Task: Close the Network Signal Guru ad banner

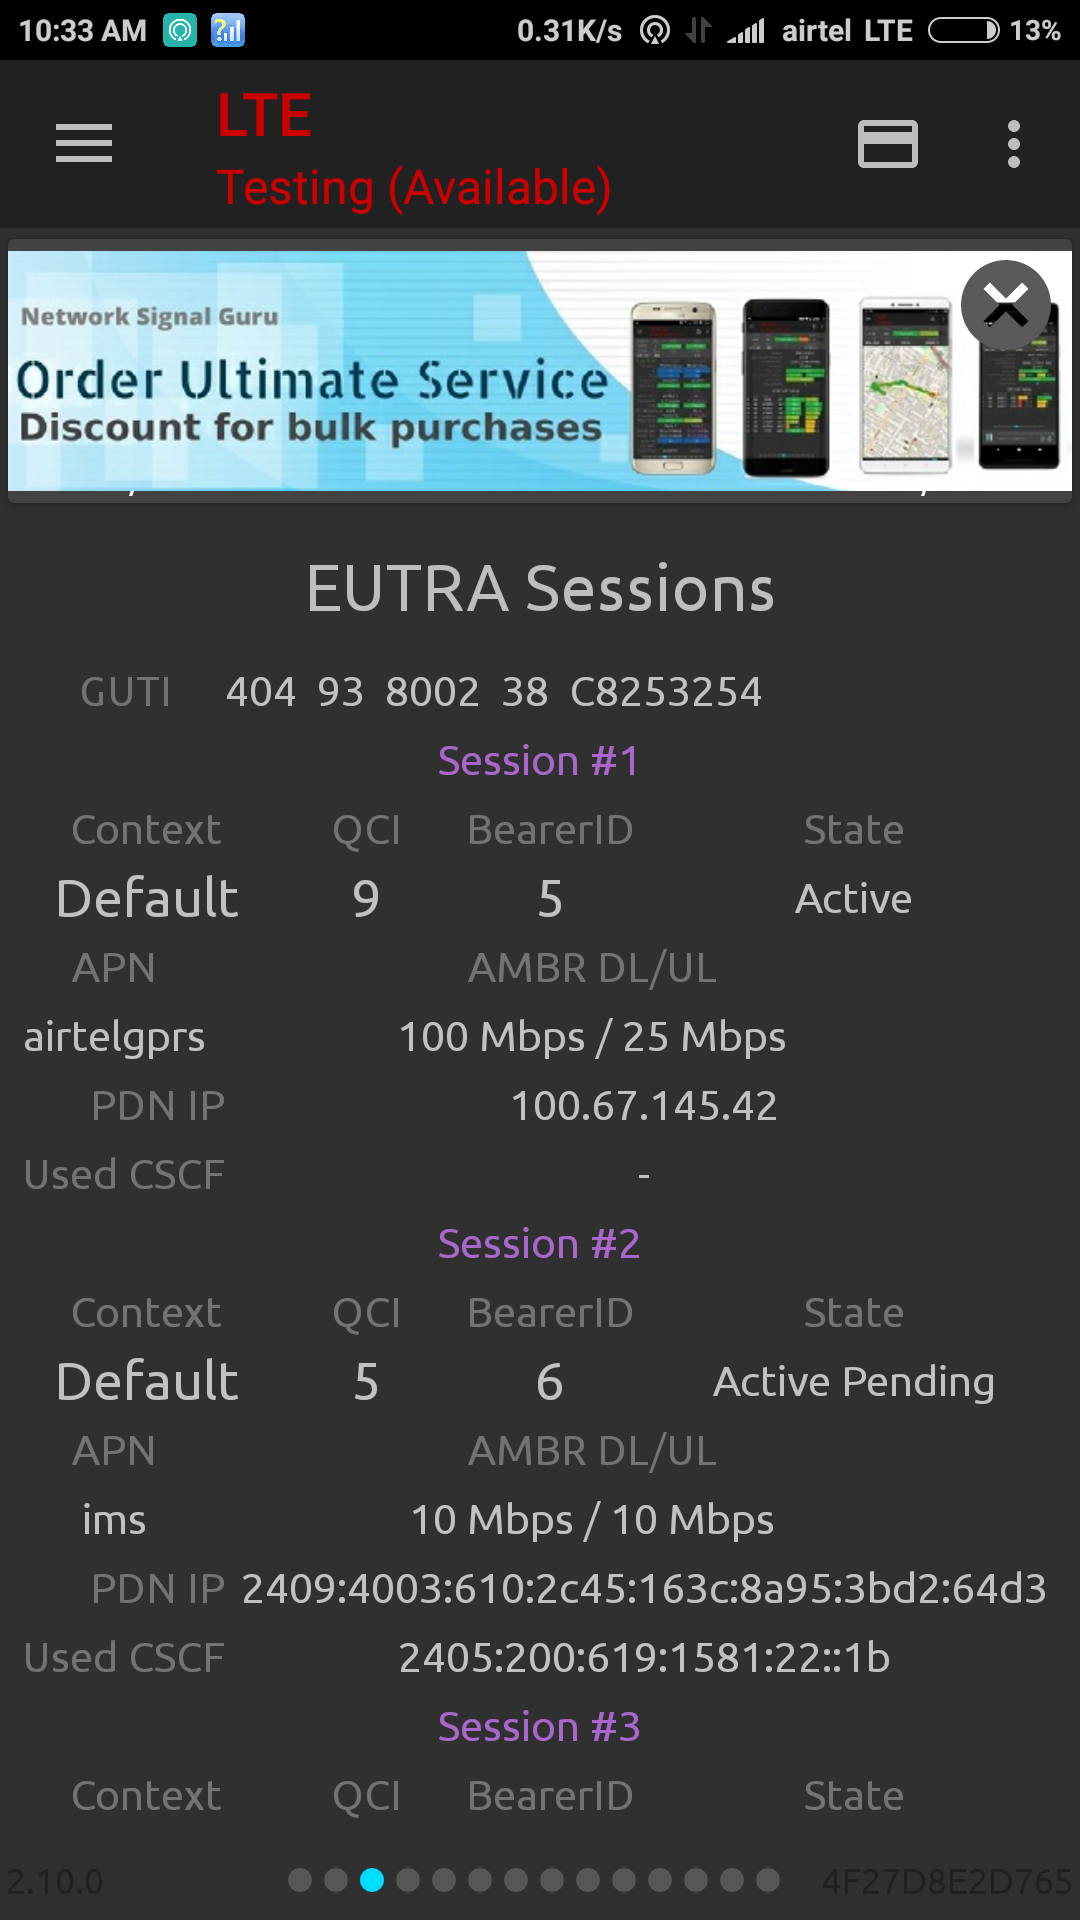Action: point(1005,305)
